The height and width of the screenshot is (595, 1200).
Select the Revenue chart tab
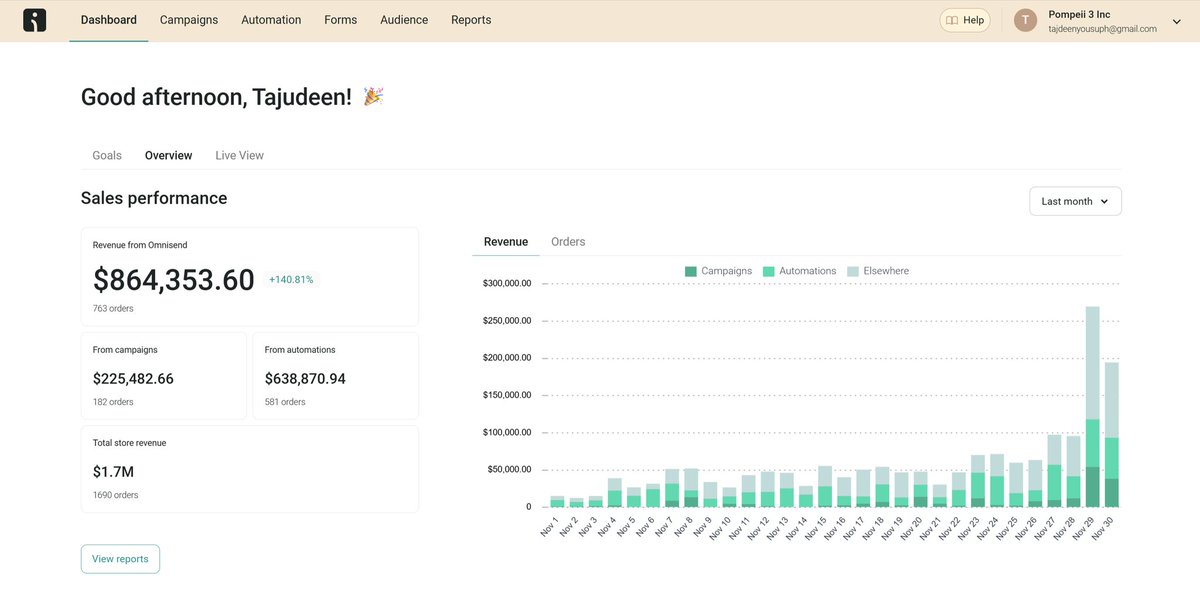click(x=506, y=242)
